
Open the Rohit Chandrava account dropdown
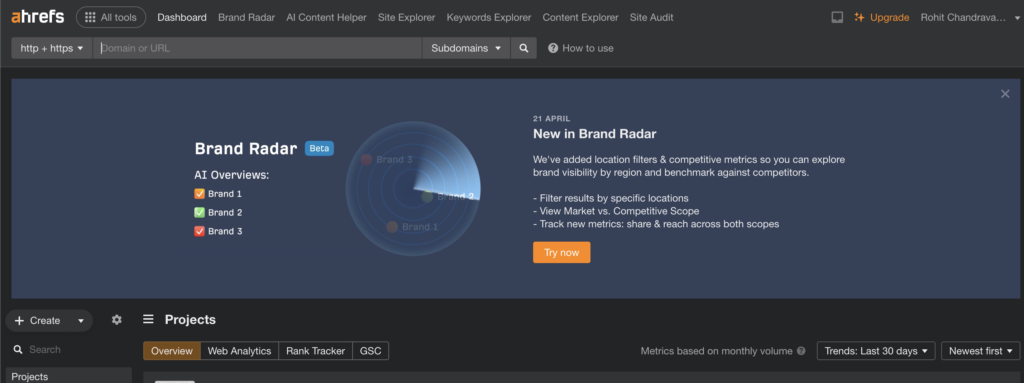click(x=970, y=18)
